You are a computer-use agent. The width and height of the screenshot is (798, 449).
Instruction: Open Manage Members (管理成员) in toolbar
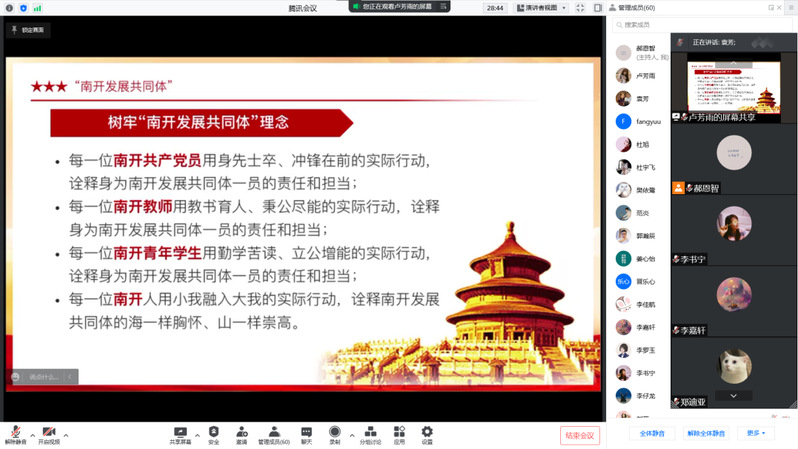(x=273, y=434)
